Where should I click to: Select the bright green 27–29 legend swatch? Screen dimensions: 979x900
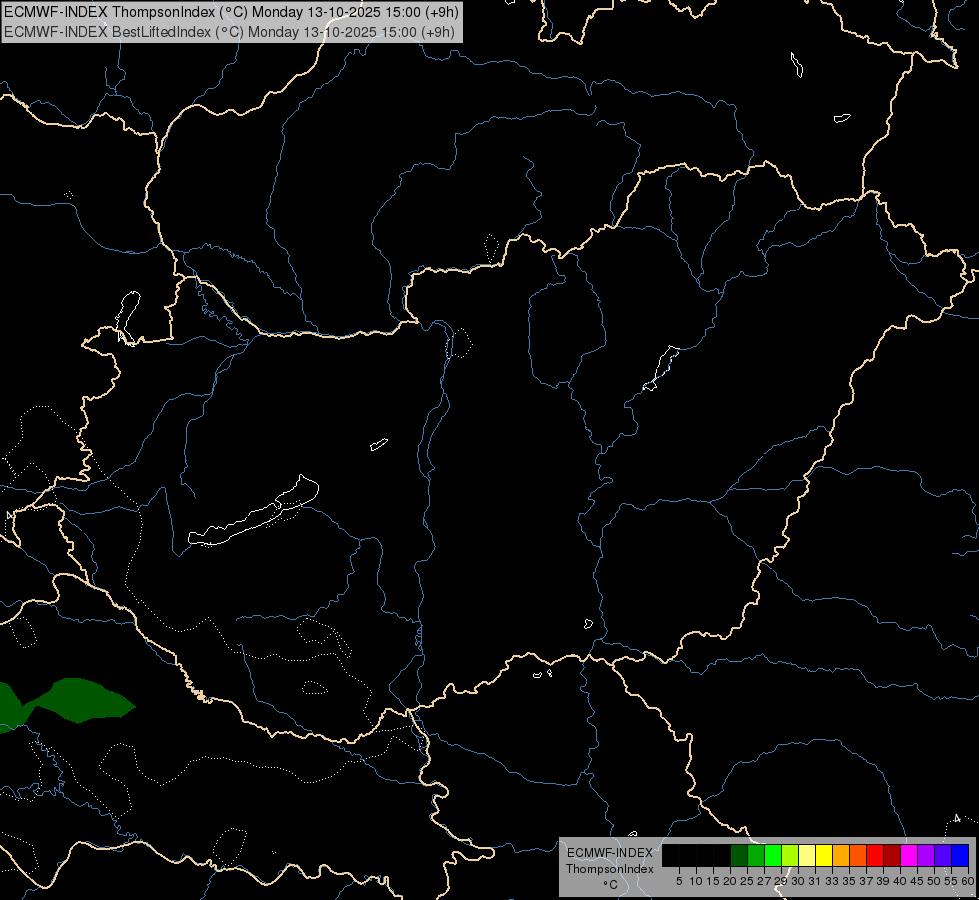coord(773,855)
